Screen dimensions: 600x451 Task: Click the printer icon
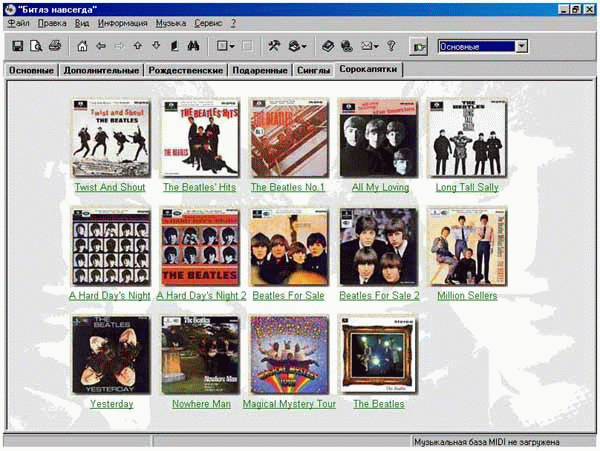[55, 46]
